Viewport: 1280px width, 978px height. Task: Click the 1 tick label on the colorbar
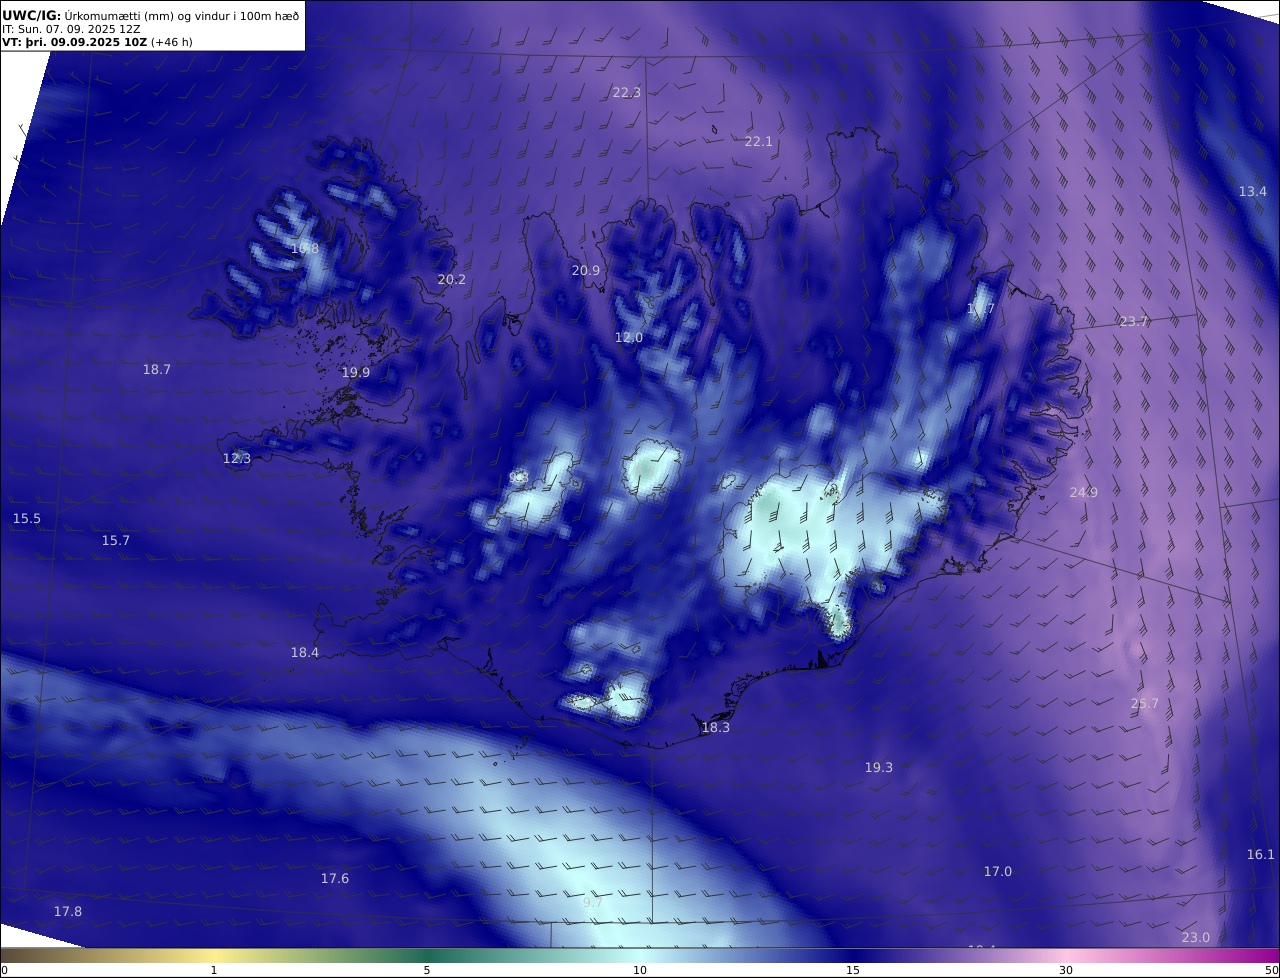pyautogui.click(x=214, y=971)
